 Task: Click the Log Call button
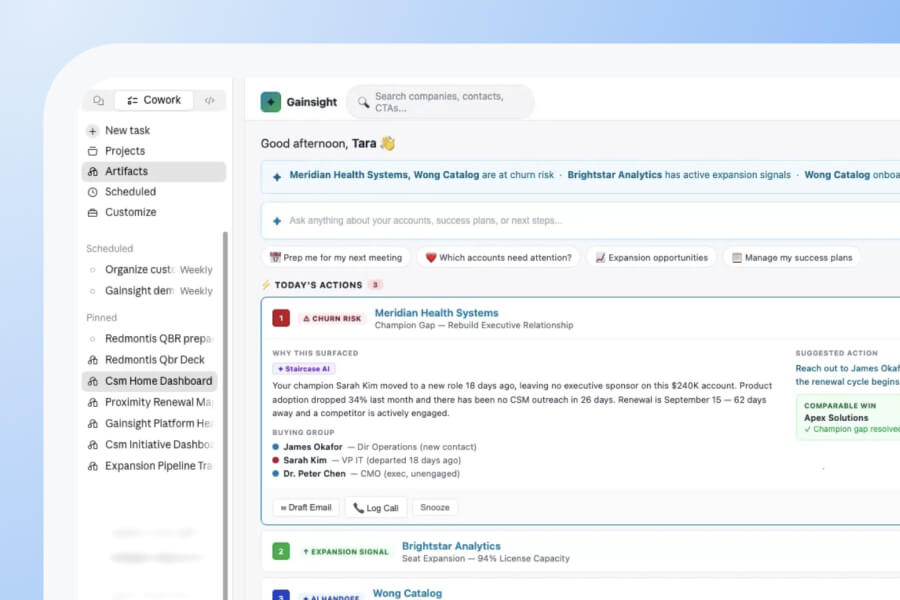376,508
